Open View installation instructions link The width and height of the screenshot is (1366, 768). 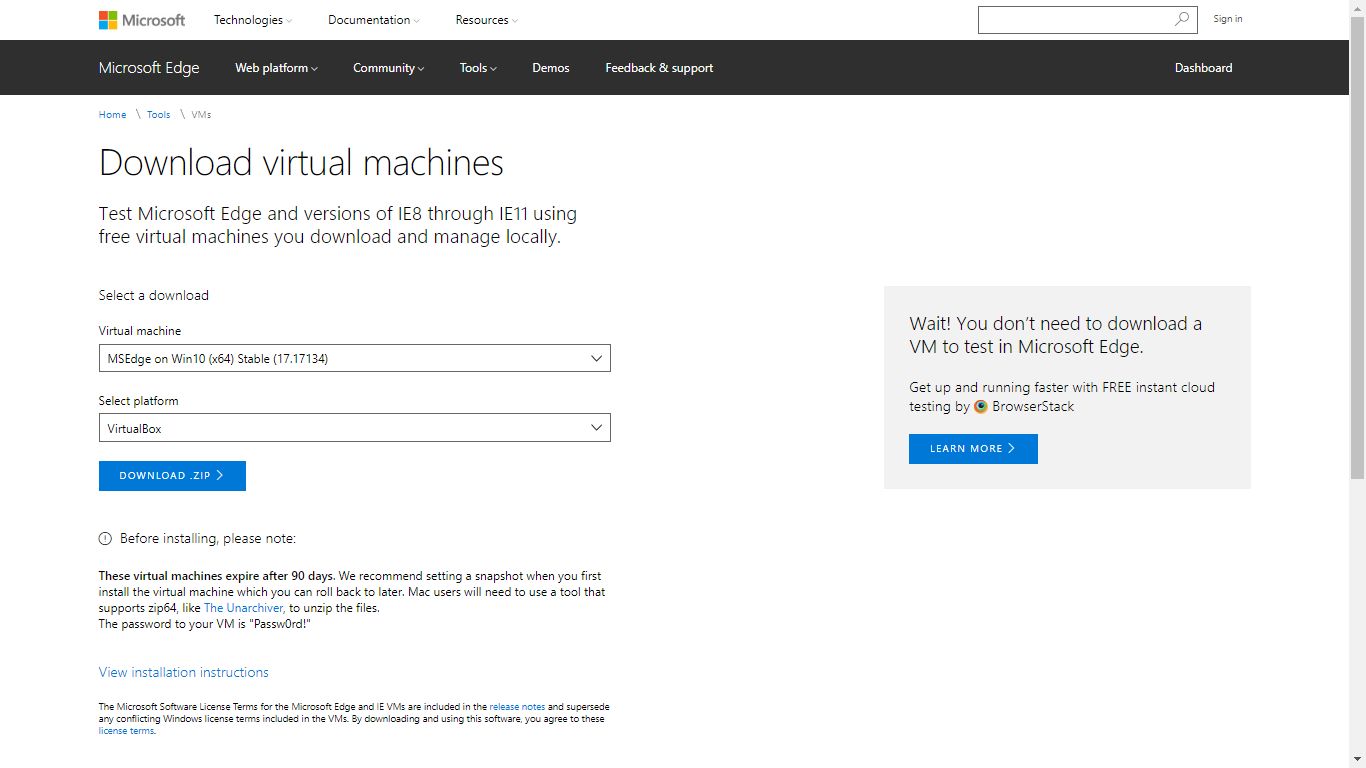pyautogui.click(x=184, y=672)
